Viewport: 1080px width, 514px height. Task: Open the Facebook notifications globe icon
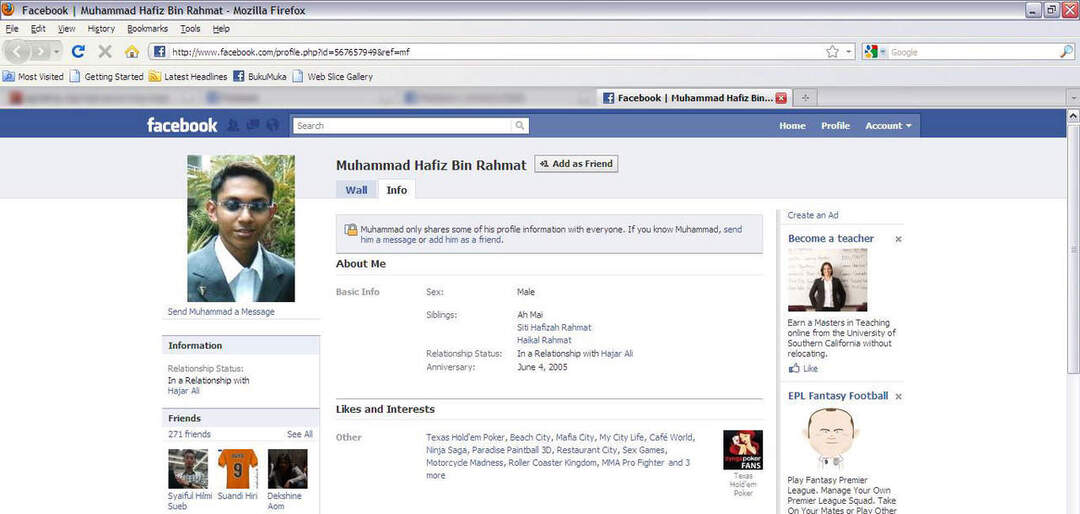point(272,125)
